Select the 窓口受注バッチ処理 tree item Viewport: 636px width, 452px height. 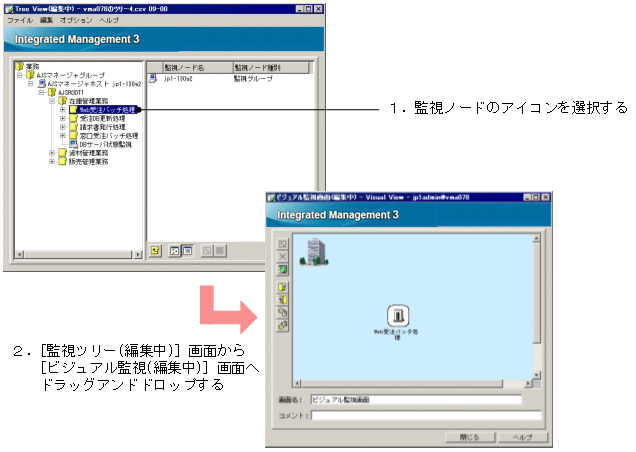point(109,136)
